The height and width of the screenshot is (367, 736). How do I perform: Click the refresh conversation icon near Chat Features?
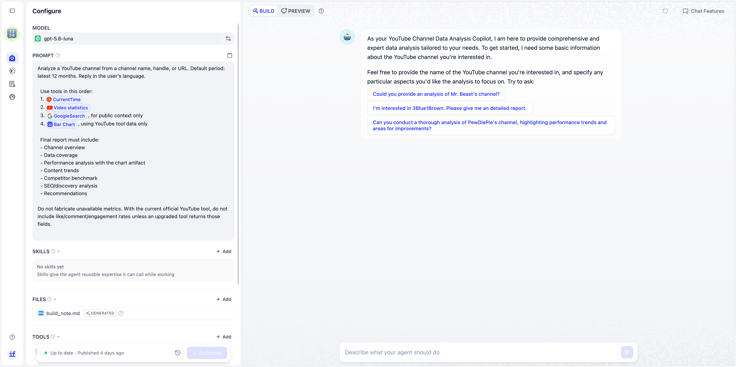[x=665, y=11]
